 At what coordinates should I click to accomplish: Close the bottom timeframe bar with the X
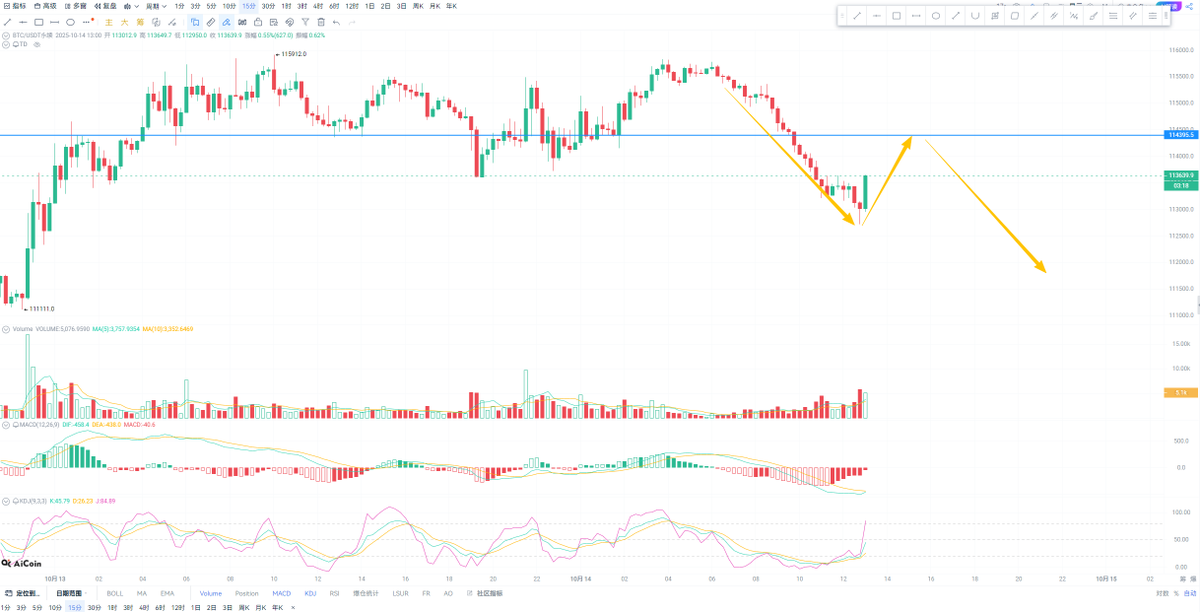[293, 607]
